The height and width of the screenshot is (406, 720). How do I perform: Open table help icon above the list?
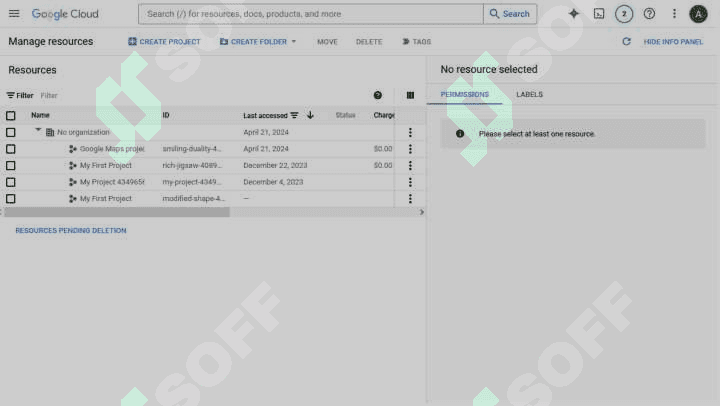coord(377,95)
